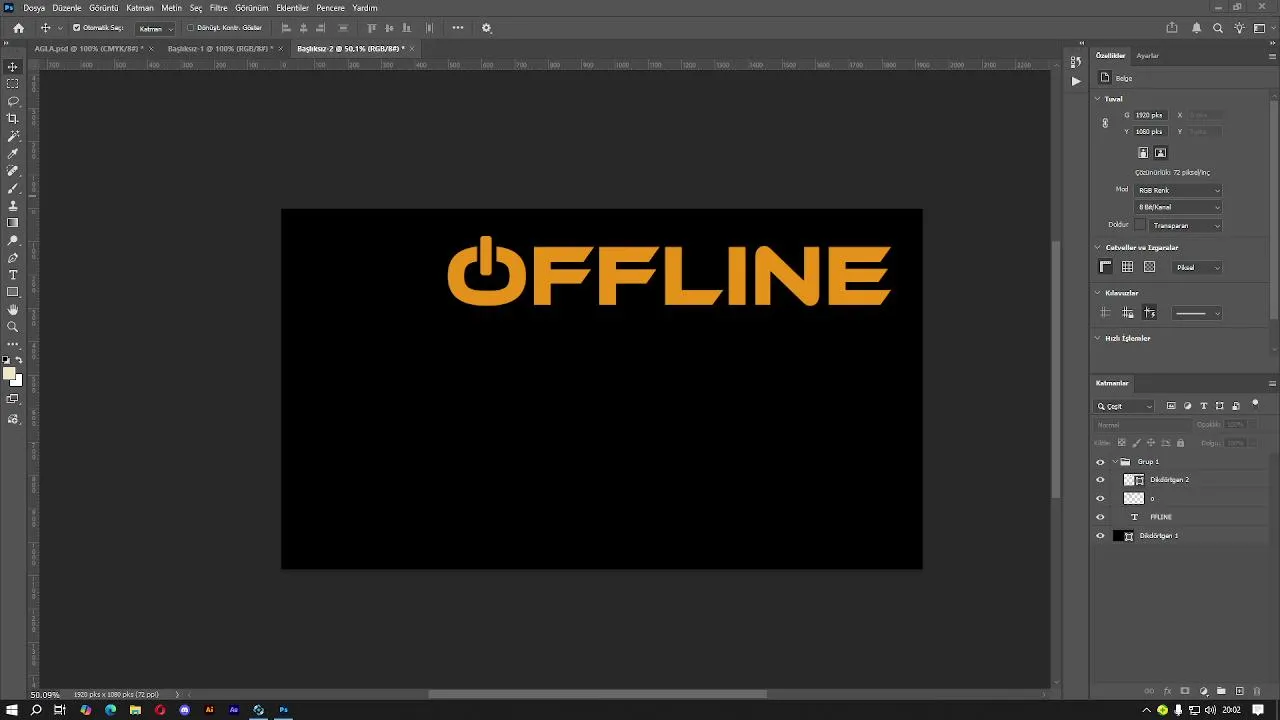Collapse the Grup 1 folder arrow

[x=1115, y=462]
